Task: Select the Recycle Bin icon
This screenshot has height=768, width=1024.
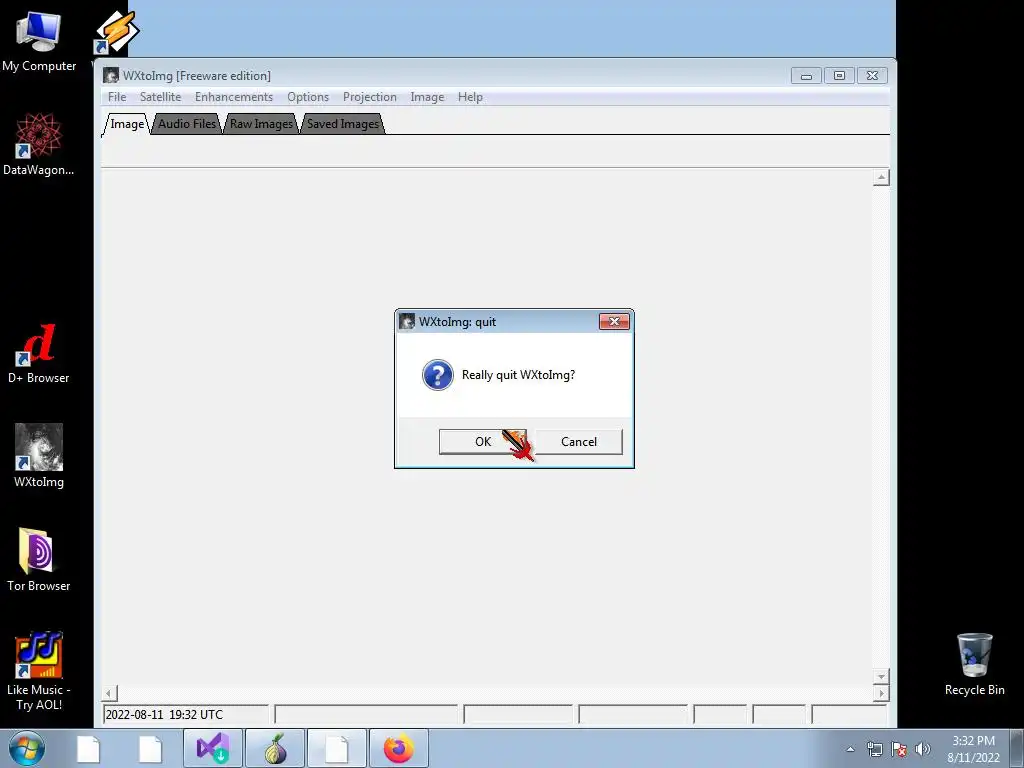Action: 974,664
